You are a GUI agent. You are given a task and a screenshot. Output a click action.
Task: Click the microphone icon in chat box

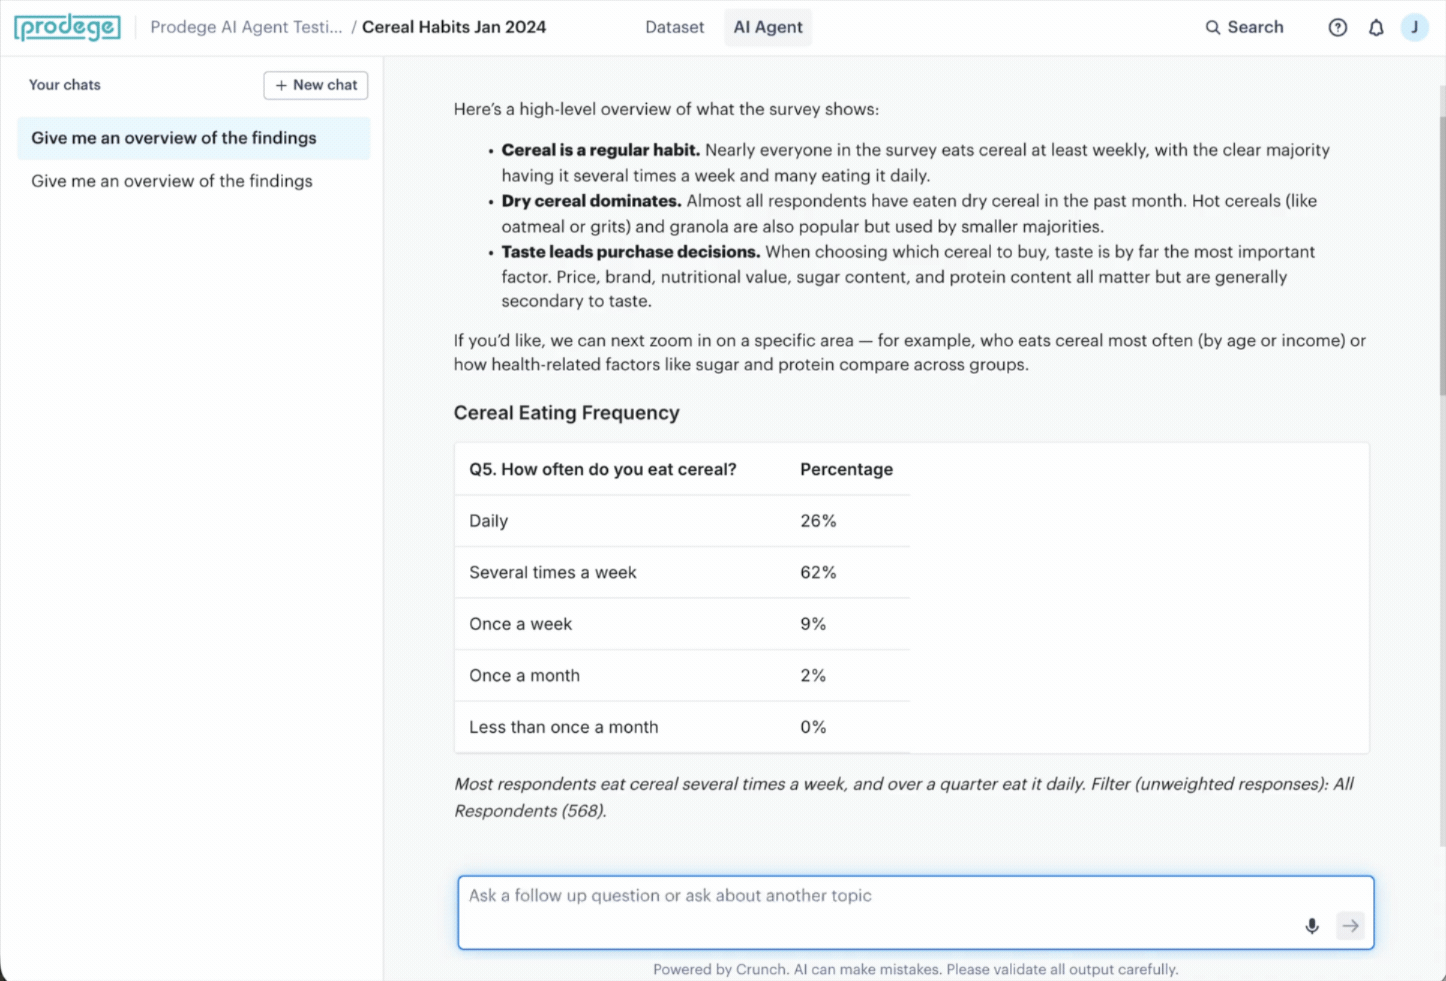(1312, 926)
